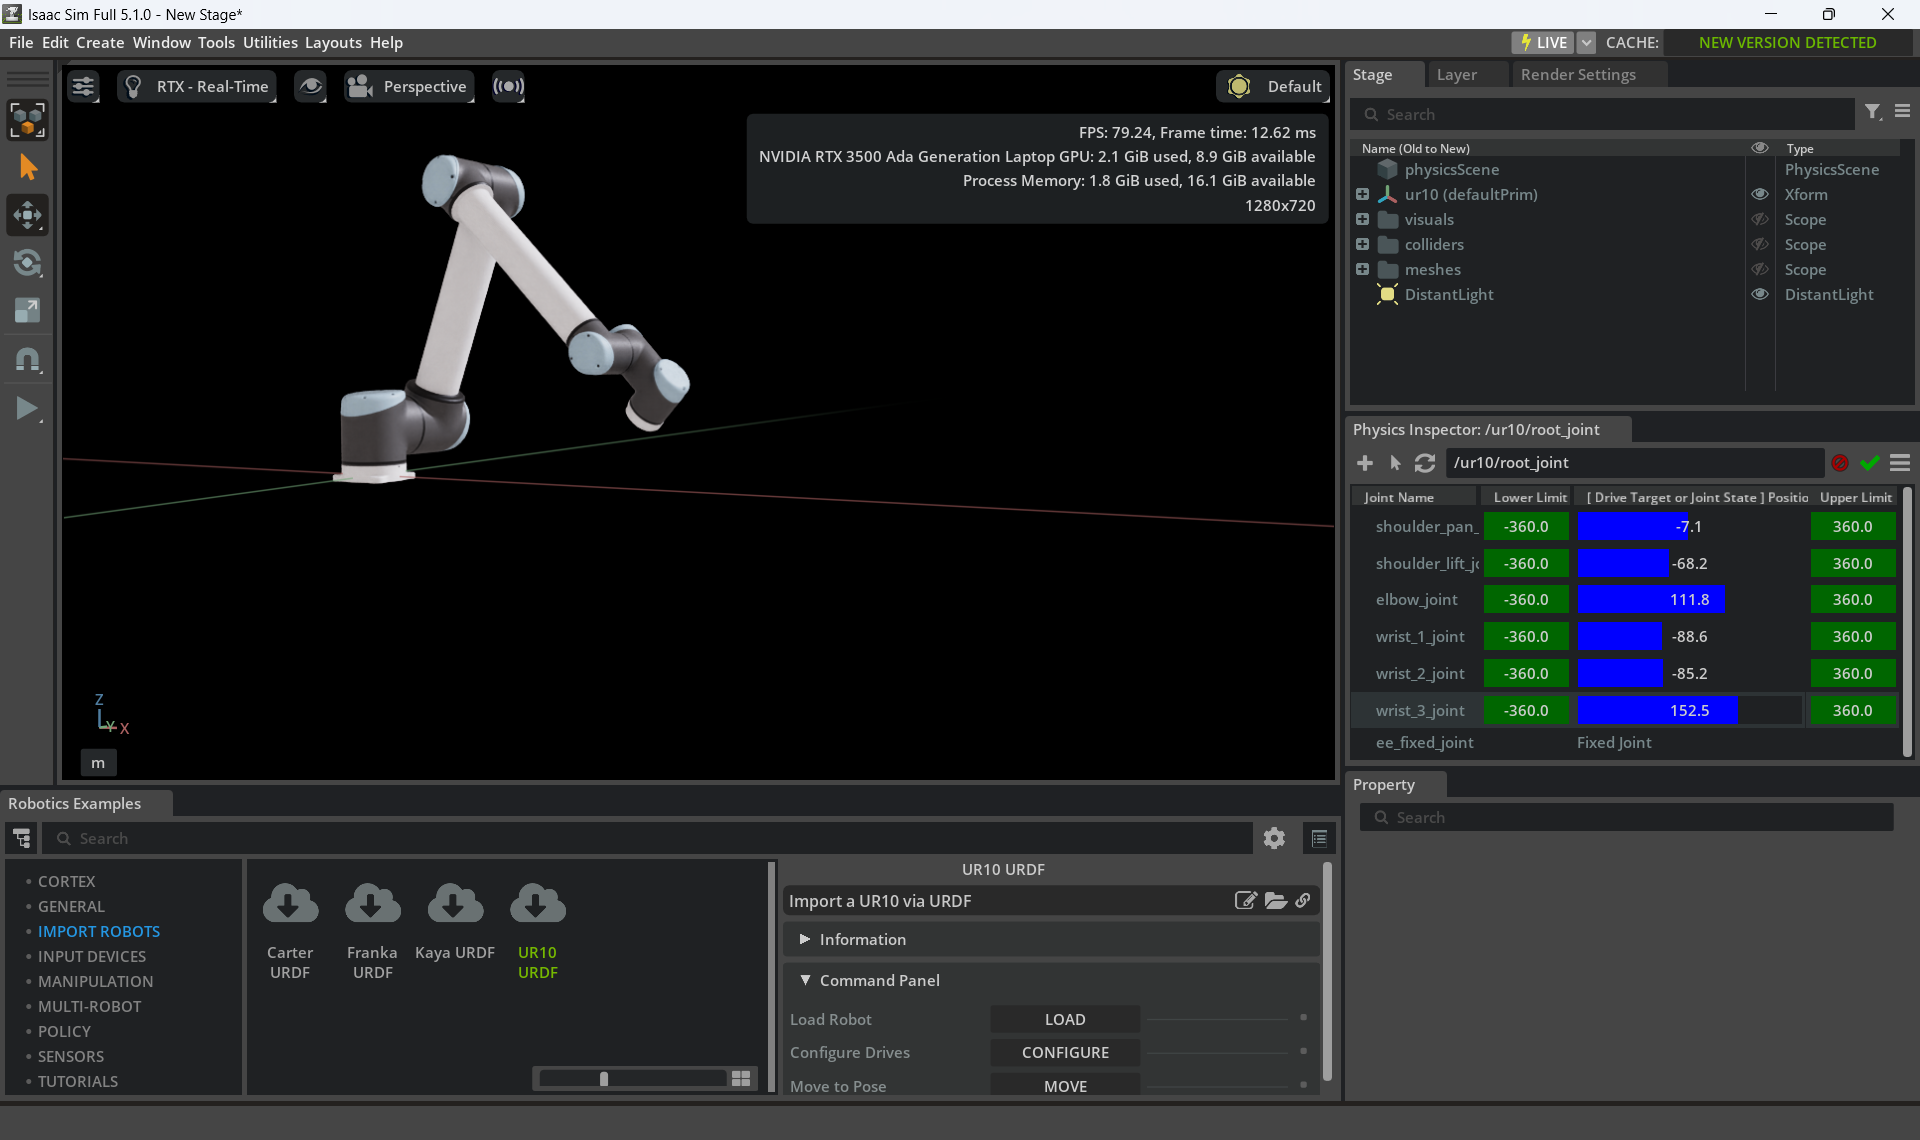Click the Stage filter funnel icon
This screenshot has height=1140, width=1920.
(x=1873, y=113)
